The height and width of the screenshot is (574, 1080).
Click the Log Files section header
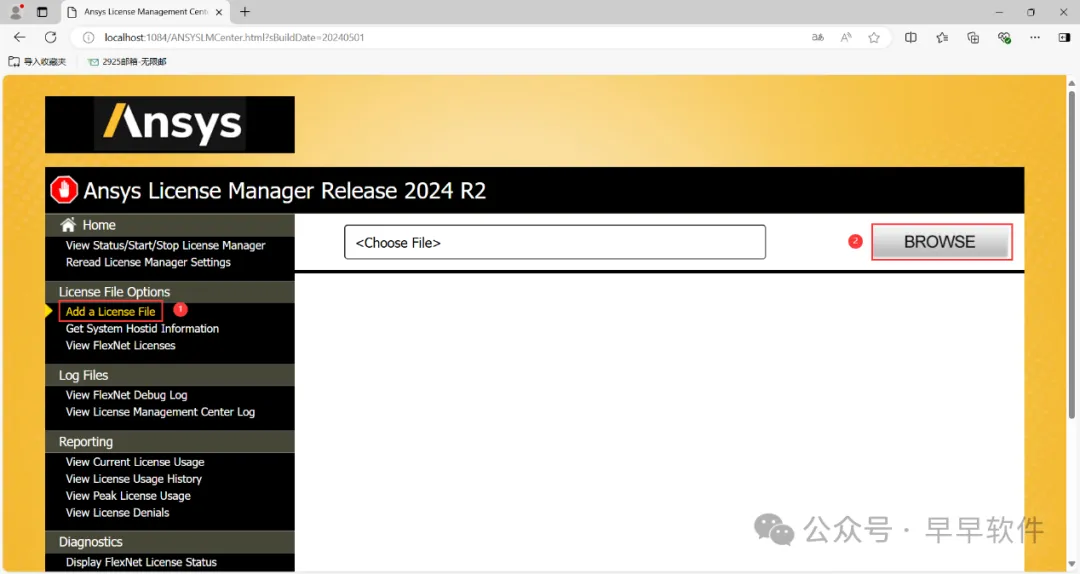click(83, 375)
